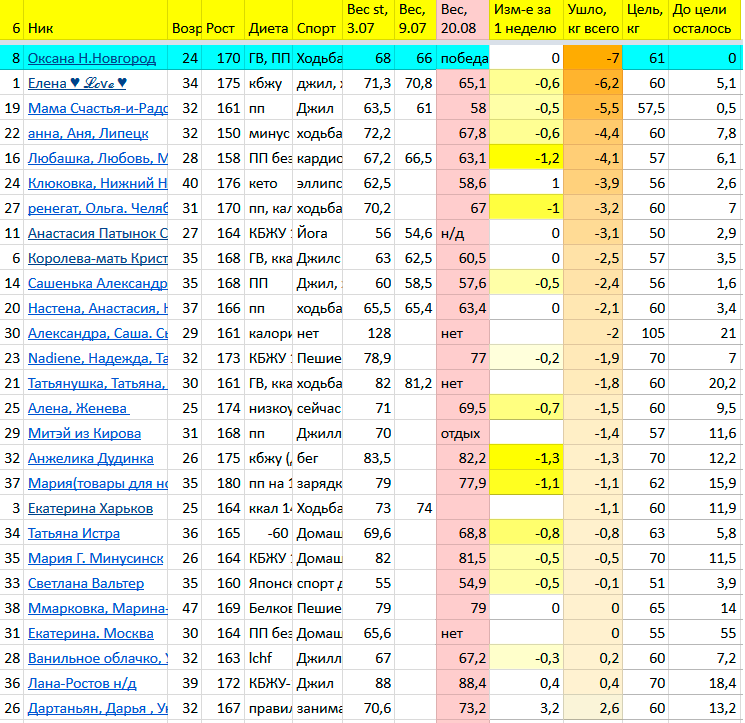The image size is (745, 723).
Task: Open the Анжелика Дудинка hyperlink
Action: pyautogui.click(x=90, y=459)
